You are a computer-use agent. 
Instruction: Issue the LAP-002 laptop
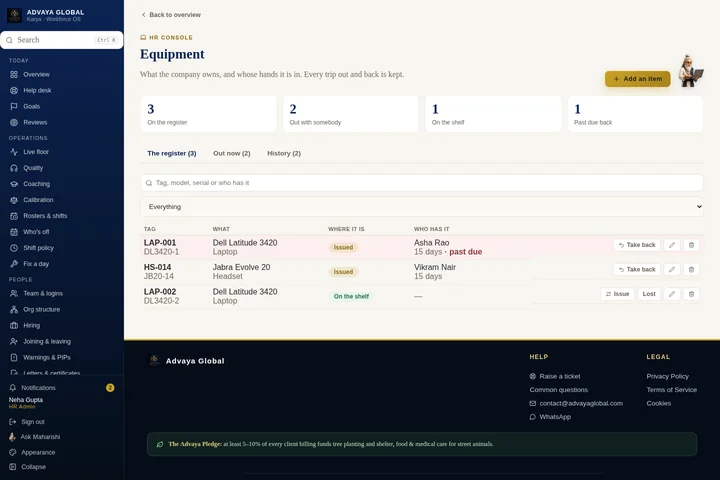click(617, 294)
